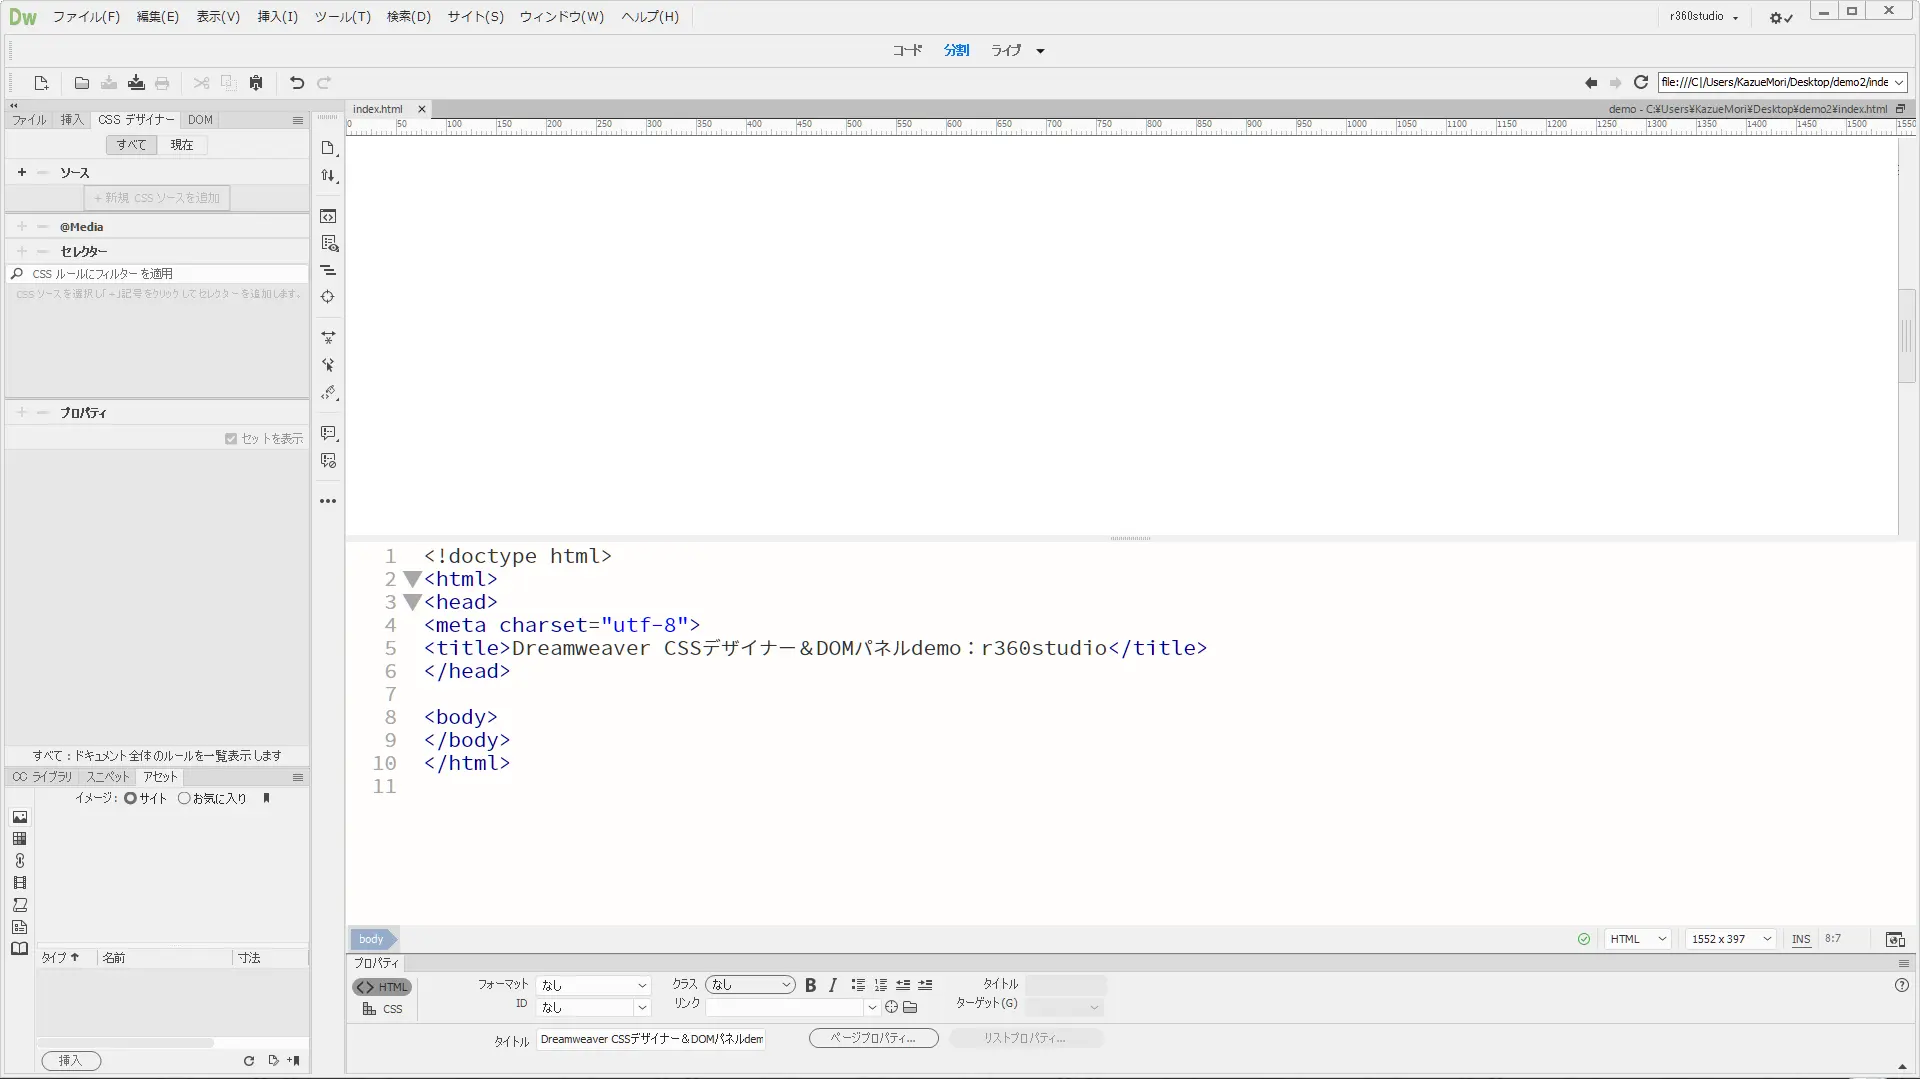Open the フォーマット dropdown

coord(593,985)
